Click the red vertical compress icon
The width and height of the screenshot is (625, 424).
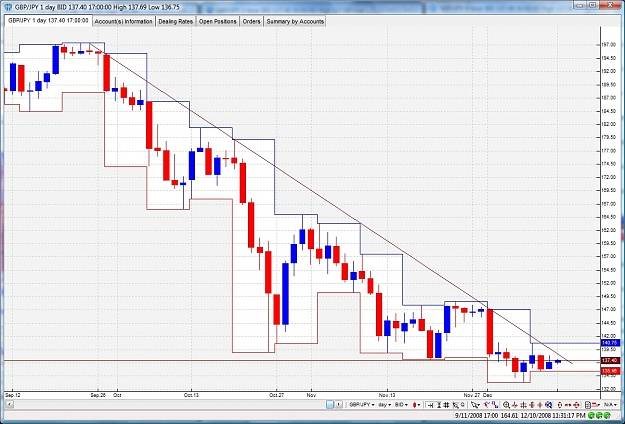coord(540,405)
